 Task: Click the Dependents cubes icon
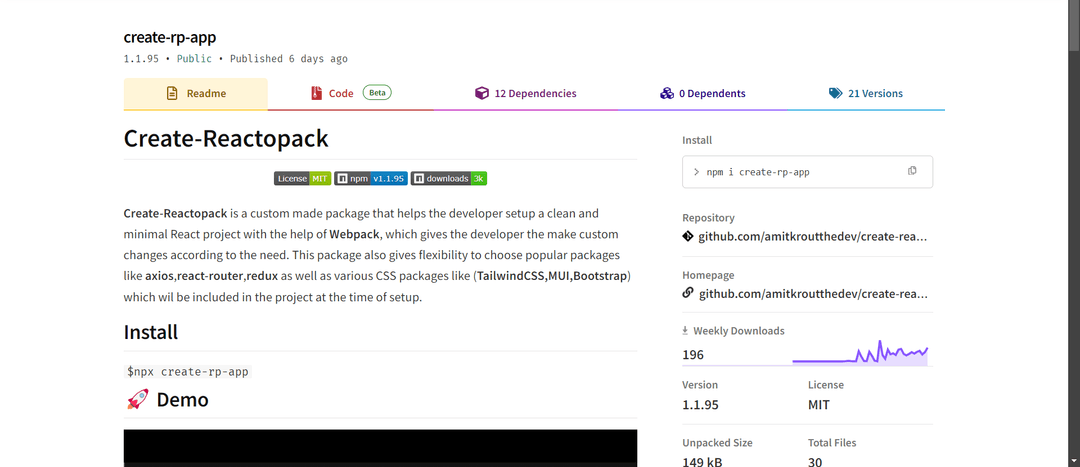[666, 94]
